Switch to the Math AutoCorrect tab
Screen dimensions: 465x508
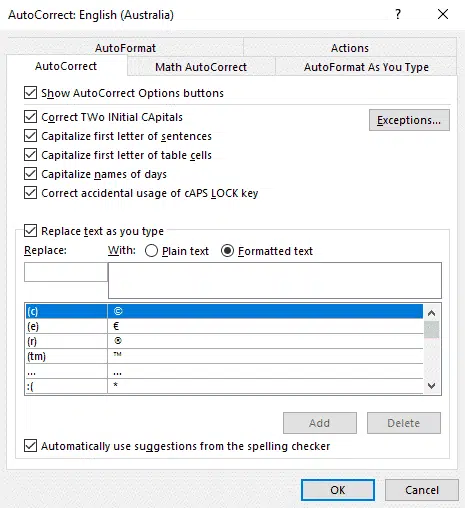pos(201,67)
